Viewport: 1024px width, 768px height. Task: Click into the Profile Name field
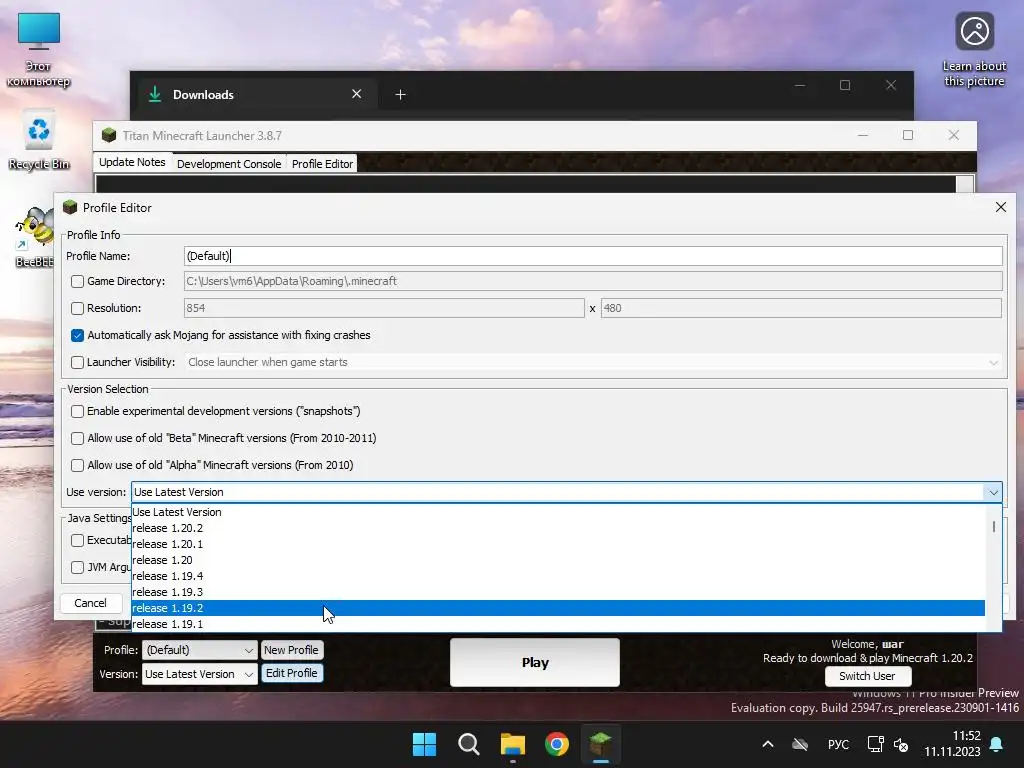pos(593,256)
